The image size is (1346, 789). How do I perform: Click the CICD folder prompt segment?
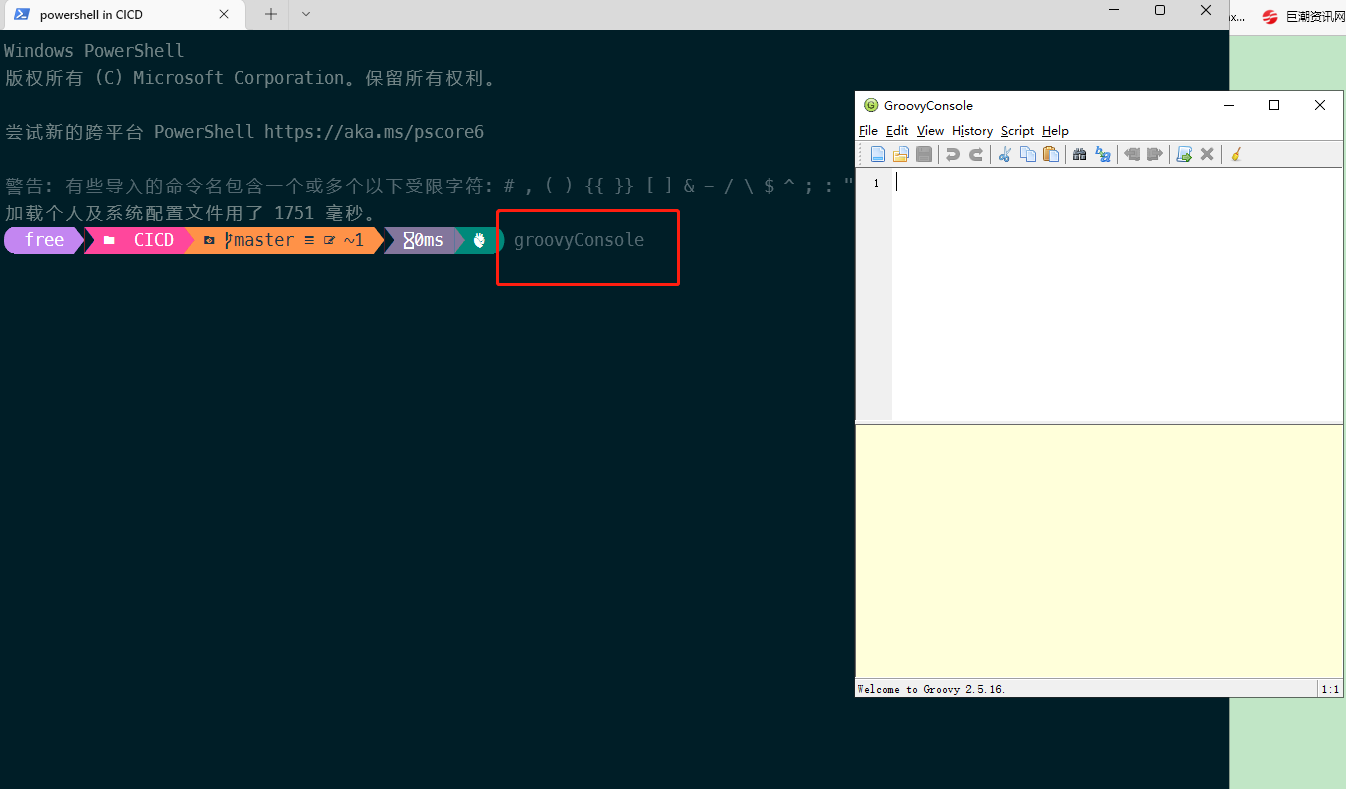click(140, 240)
